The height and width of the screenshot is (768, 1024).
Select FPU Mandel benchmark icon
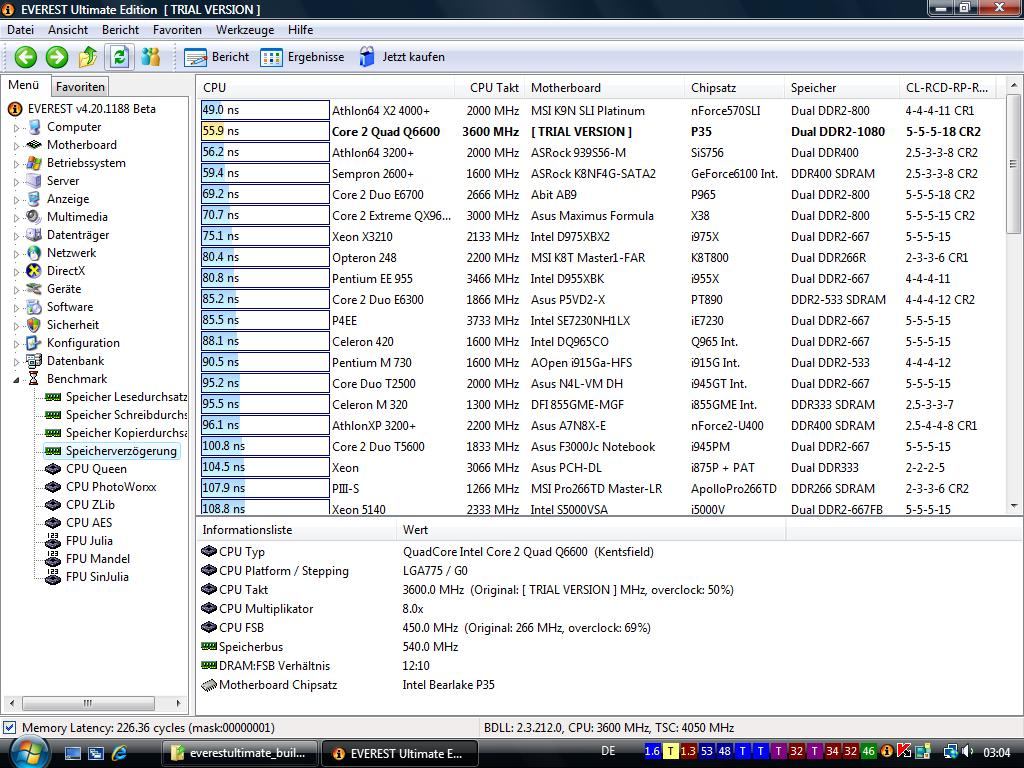pyautogui.click(x=53, y=558)
